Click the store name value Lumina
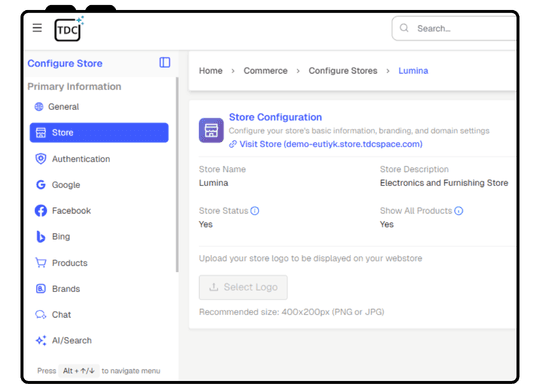The height and width of the screenshot is (384, 540). pos(213,183)
